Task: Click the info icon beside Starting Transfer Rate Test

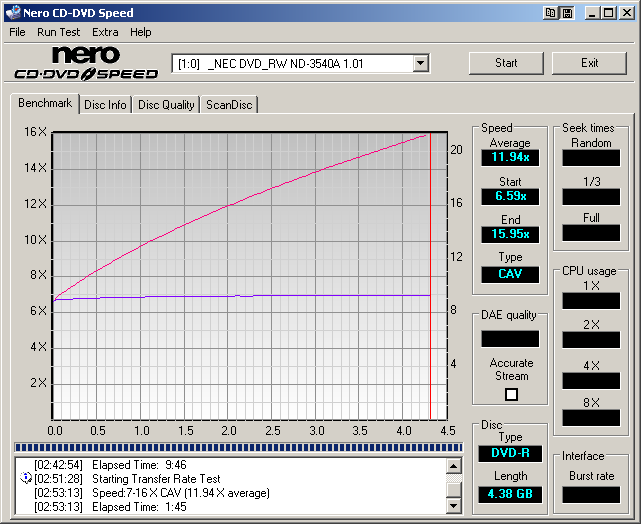Action: [25, 477]
